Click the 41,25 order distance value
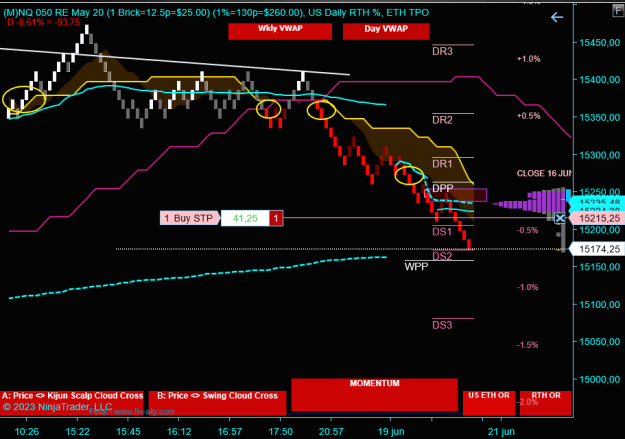The width and height of the screenshot is (625, 439). click(245, 218)
